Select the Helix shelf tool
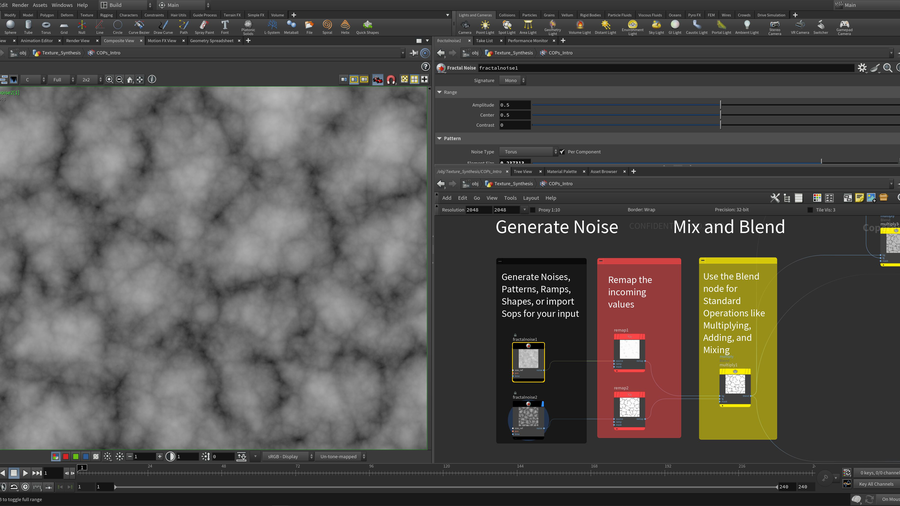 345,27
